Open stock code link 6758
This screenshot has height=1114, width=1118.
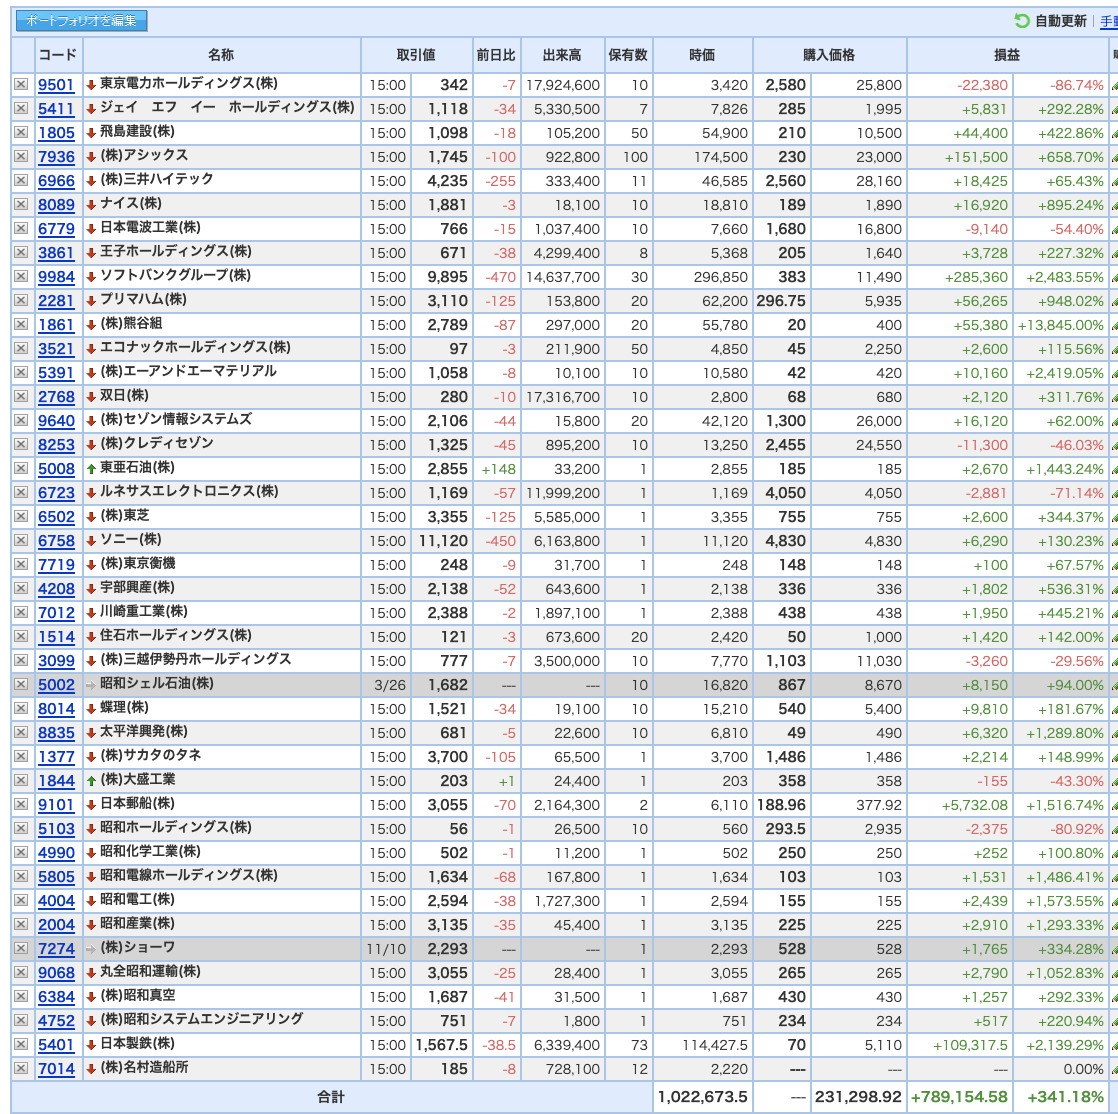56,541
